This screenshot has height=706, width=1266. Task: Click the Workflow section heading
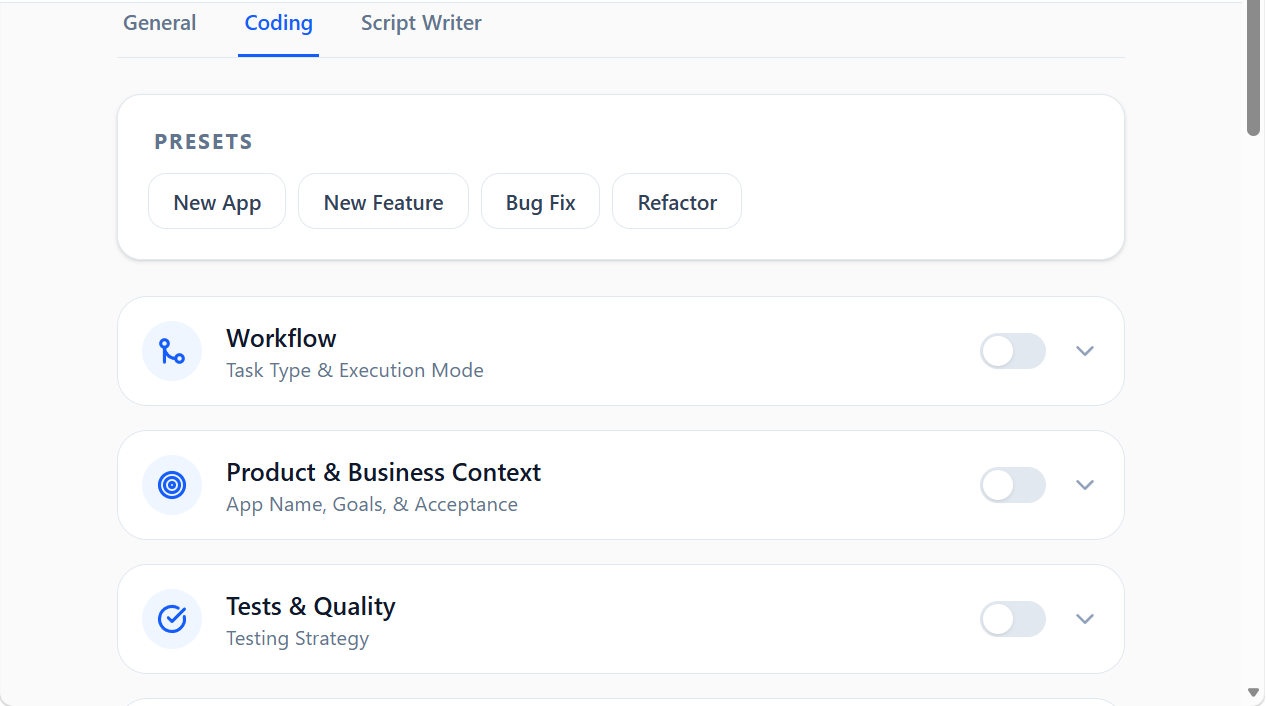tap(281, 338)
